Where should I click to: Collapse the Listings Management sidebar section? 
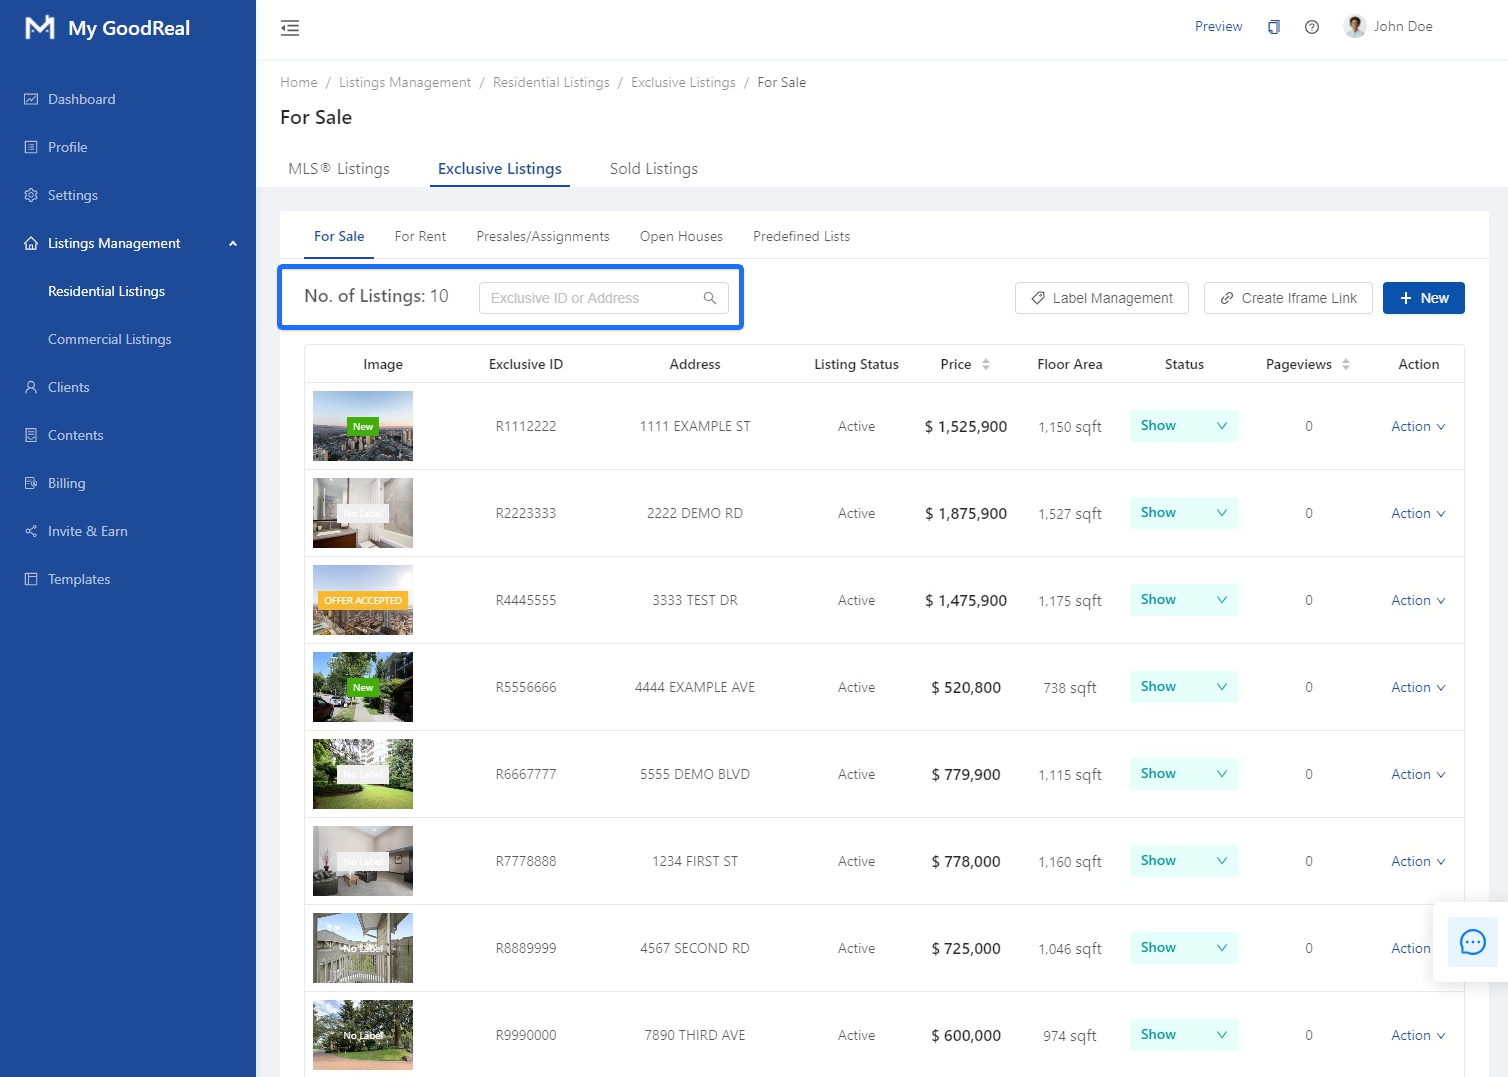click(x=232, y=243)
